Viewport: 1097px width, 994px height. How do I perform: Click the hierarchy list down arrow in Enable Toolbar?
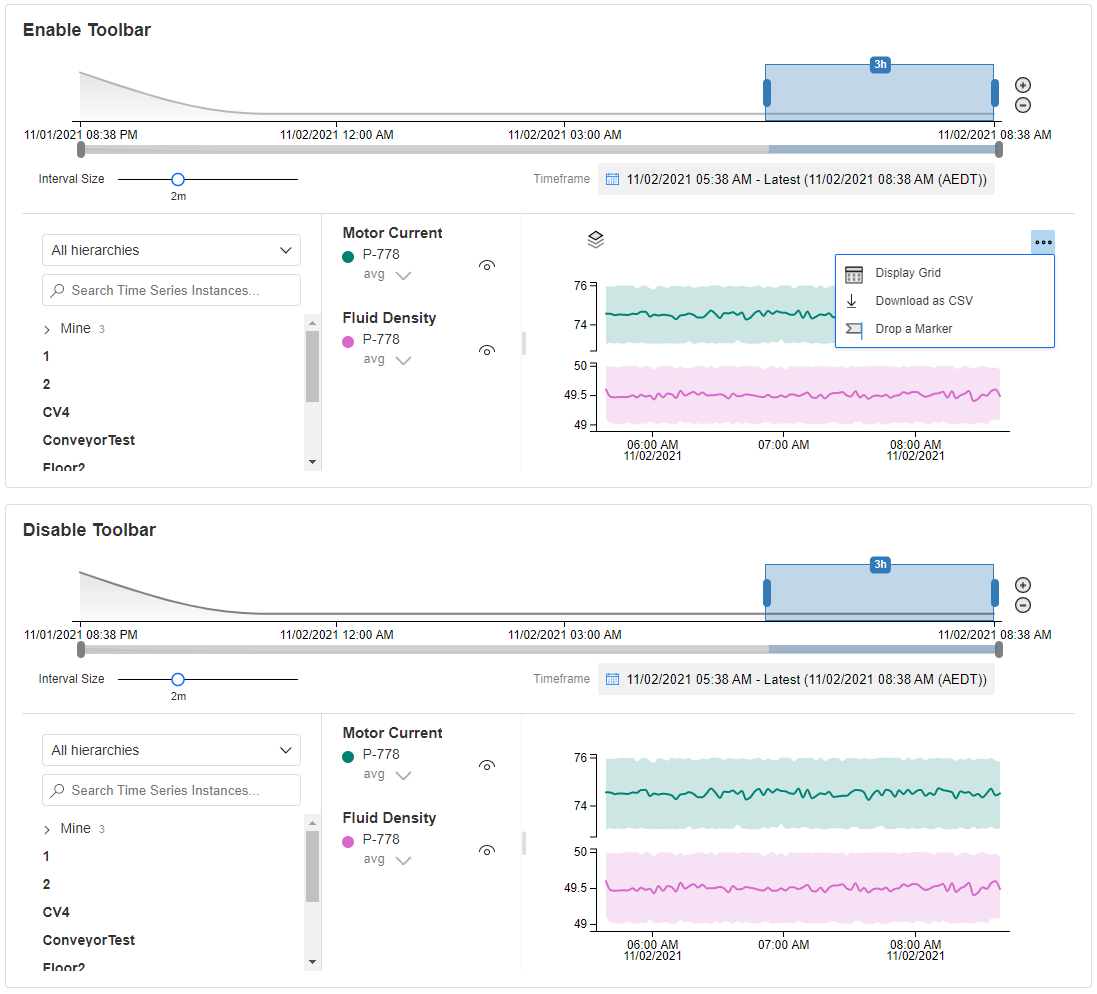pyautogui.click(x=313, y=462)
